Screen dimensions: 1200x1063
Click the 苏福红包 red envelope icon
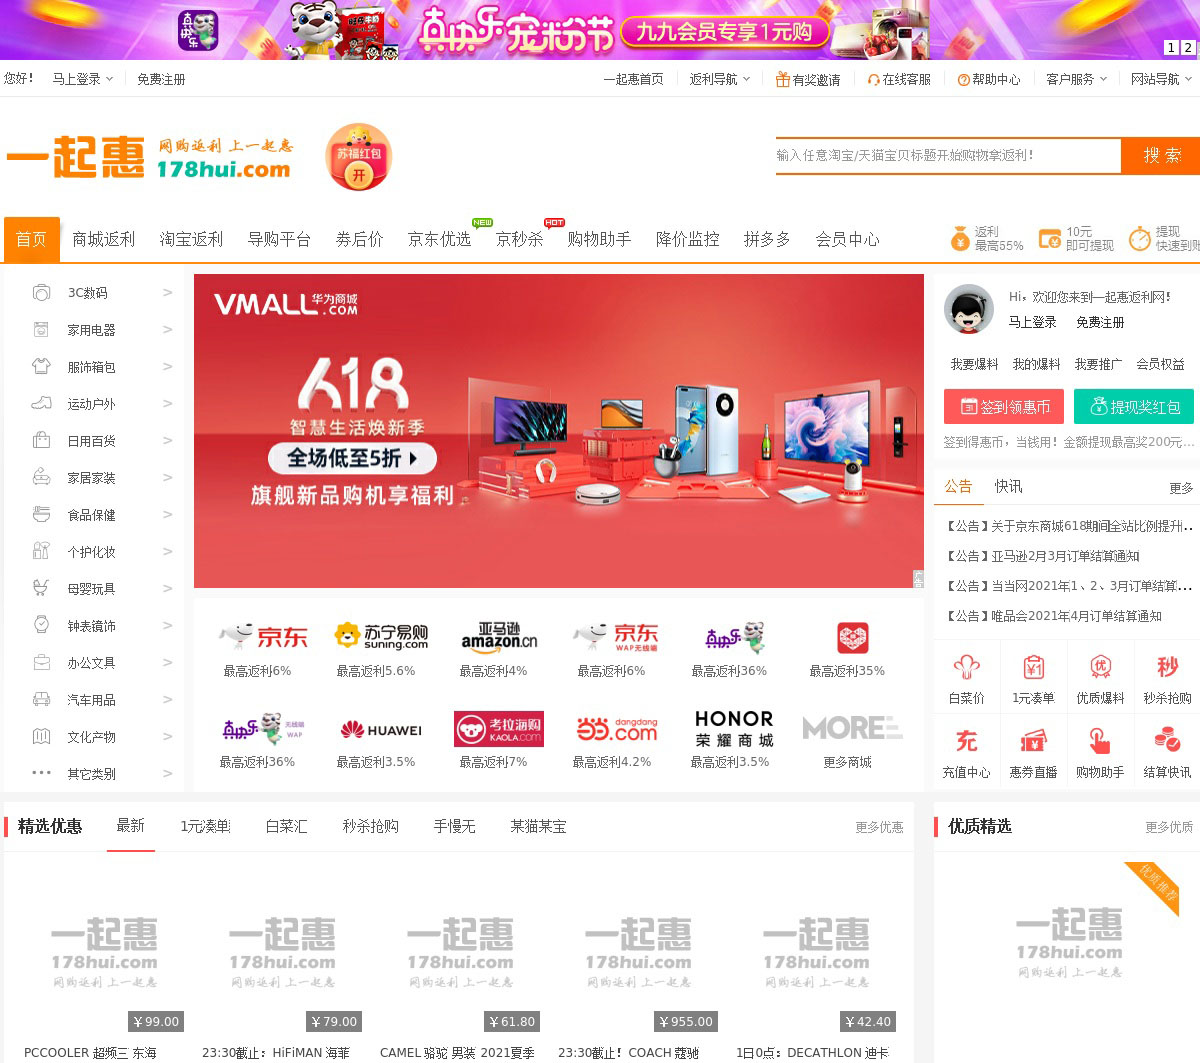pyautogui.click(x=359, y=157)
